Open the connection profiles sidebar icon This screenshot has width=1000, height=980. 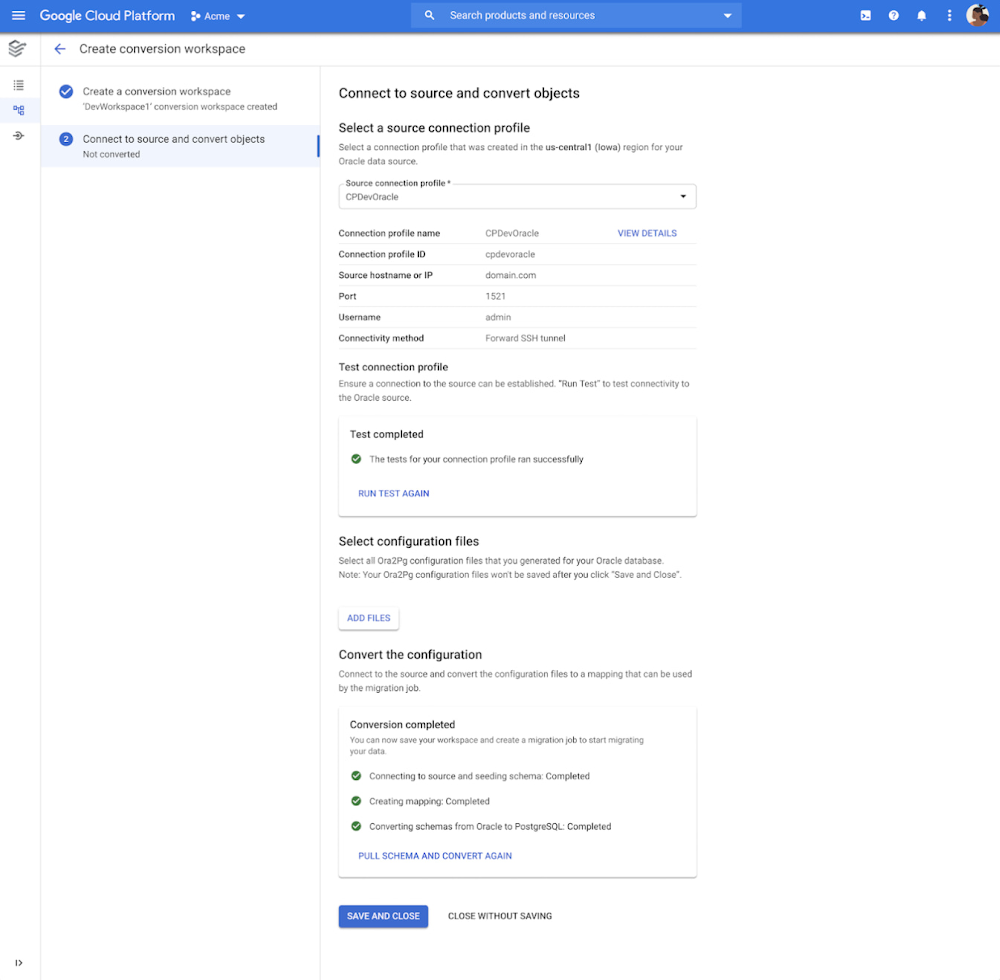(x=18, y=136)
